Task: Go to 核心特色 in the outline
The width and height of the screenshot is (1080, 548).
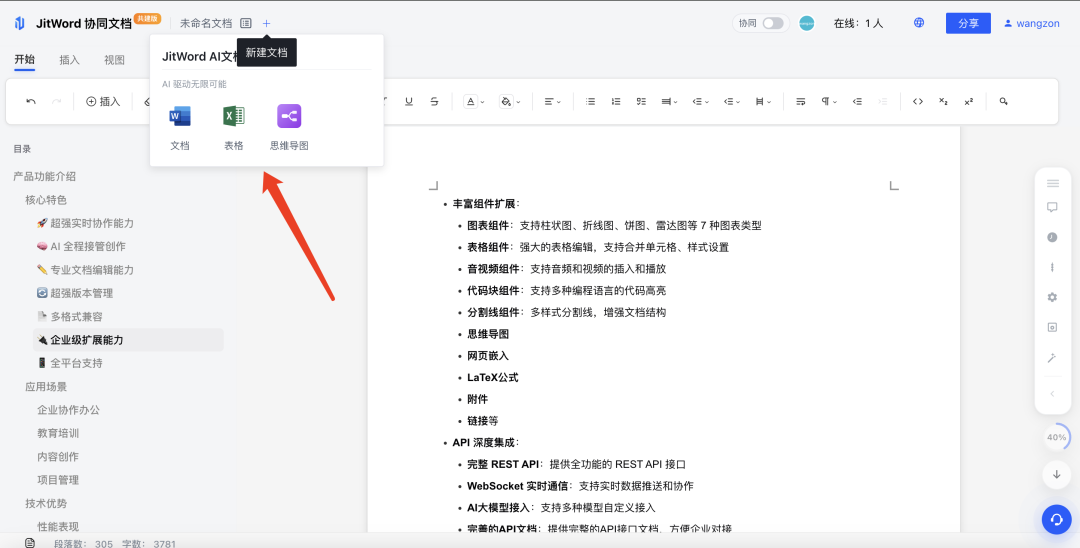Action: [46, 200]
